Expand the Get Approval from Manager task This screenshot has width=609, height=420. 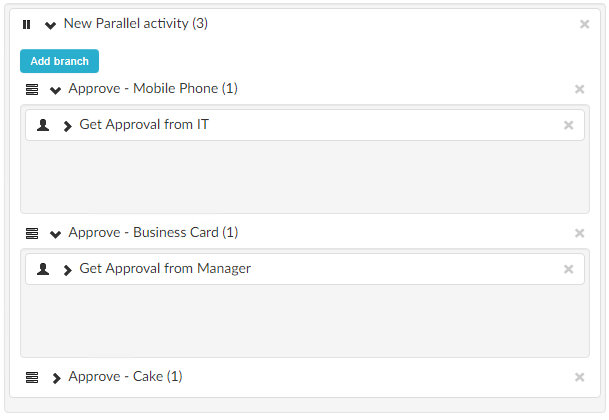[67, 270]
